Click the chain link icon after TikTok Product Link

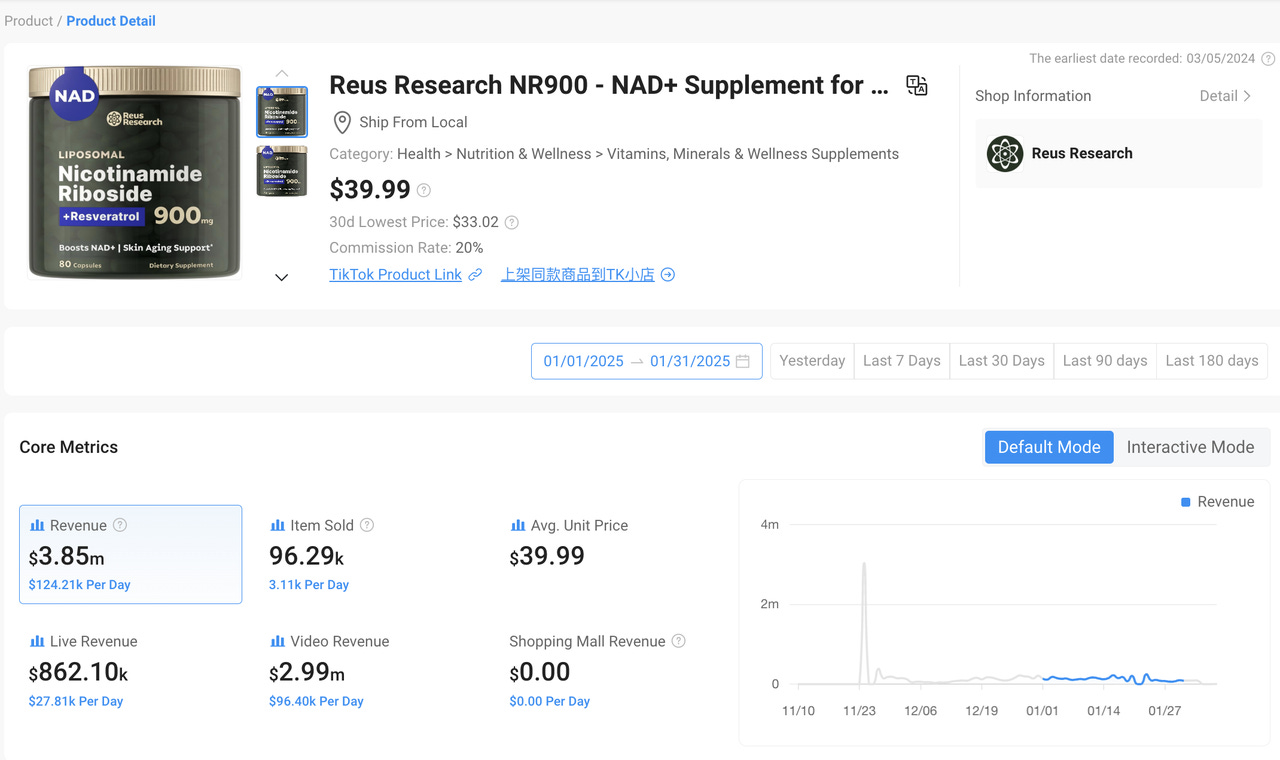pos(475,274)
